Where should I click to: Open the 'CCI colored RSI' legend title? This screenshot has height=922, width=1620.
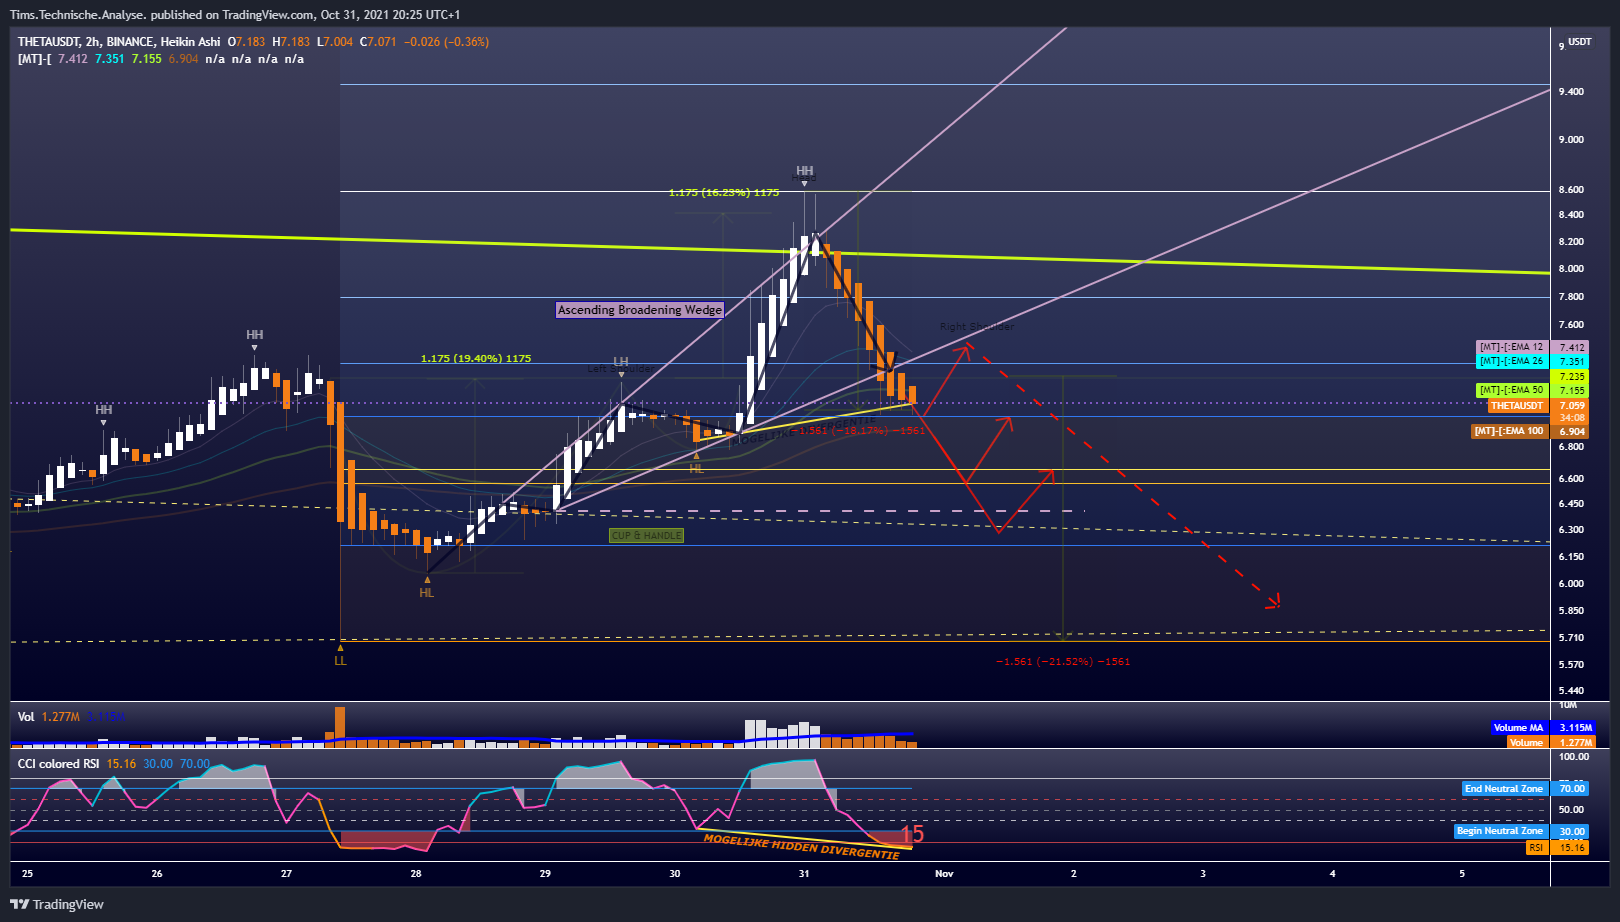[58, 764]
